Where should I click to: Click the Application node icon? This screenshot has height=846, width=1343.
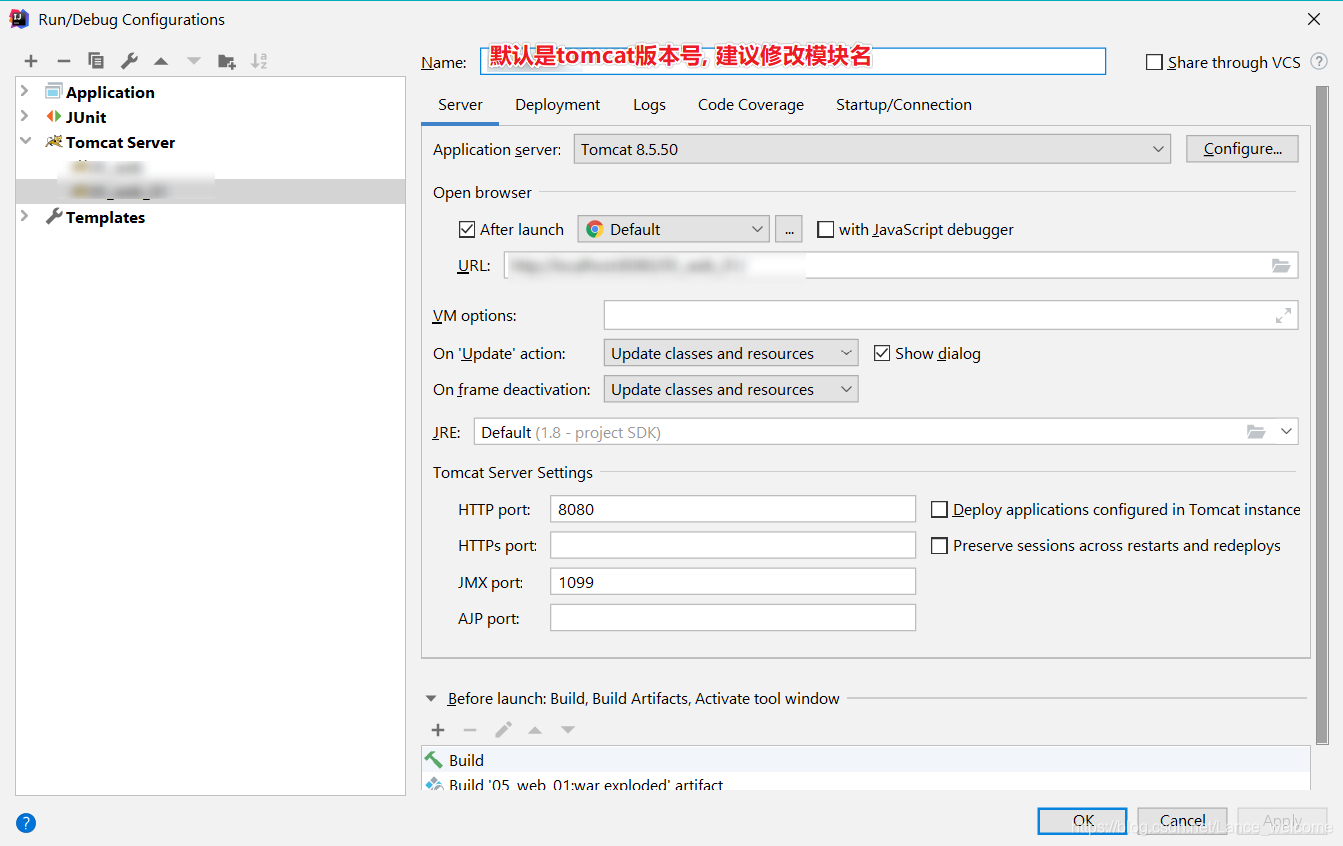click(54, 92)
